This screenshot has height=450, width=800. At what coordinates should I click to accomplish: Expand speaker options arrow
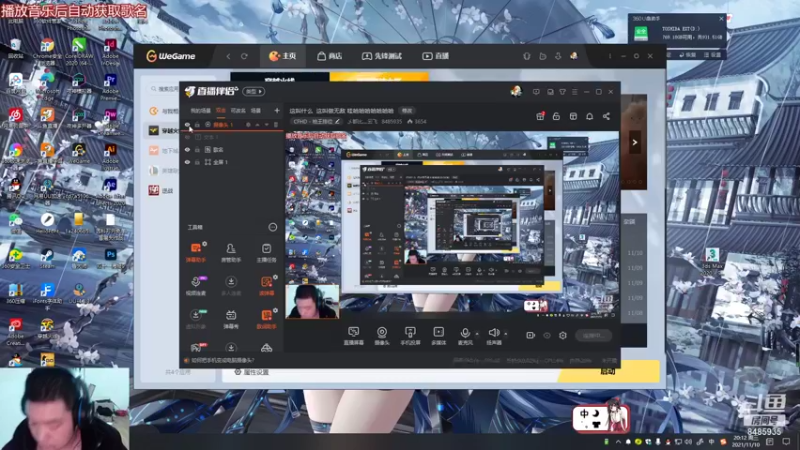tap(506, 334)
